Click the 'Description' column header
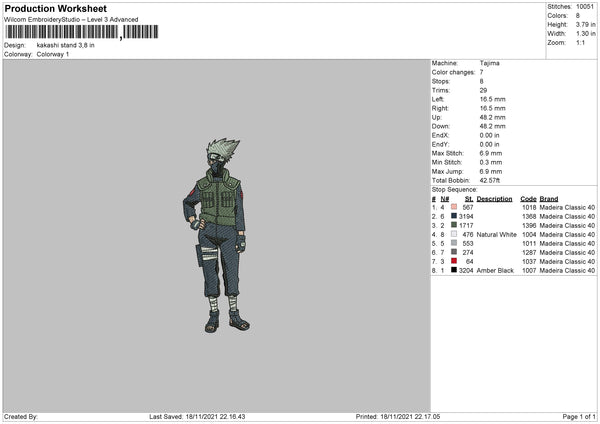 (x=494, y=199)
